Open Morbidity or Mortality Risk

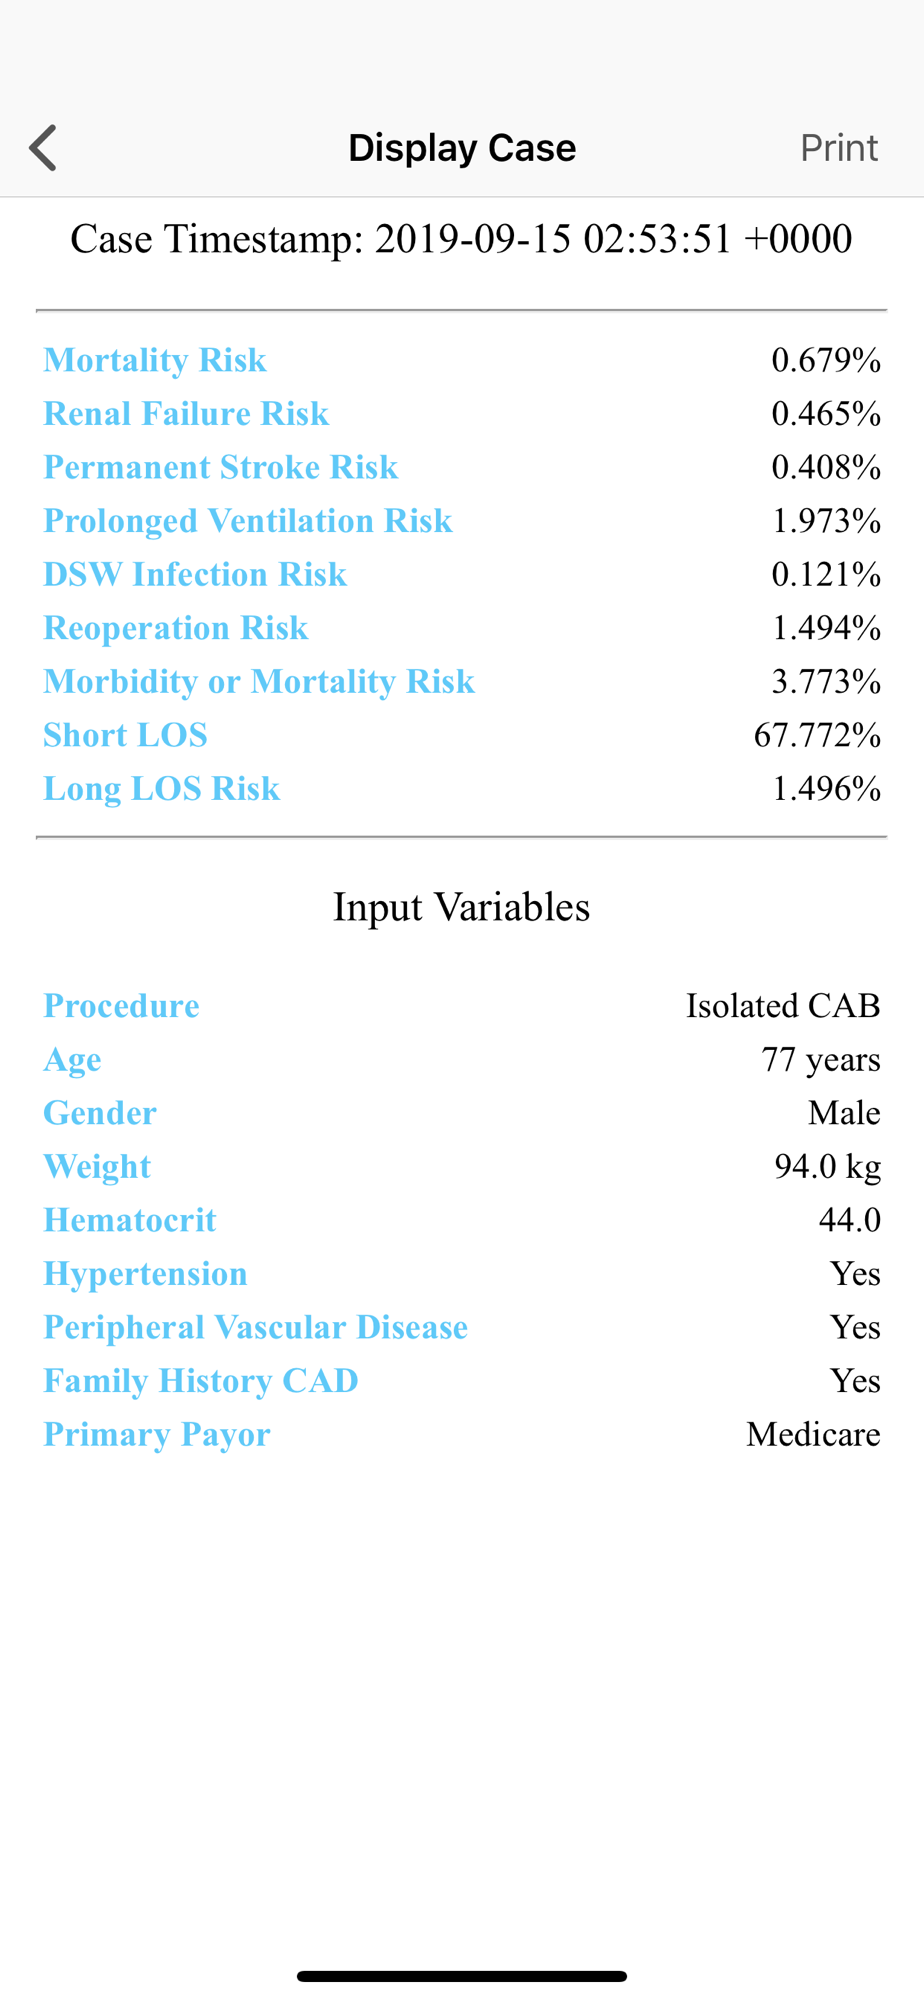tap(259, 682)
